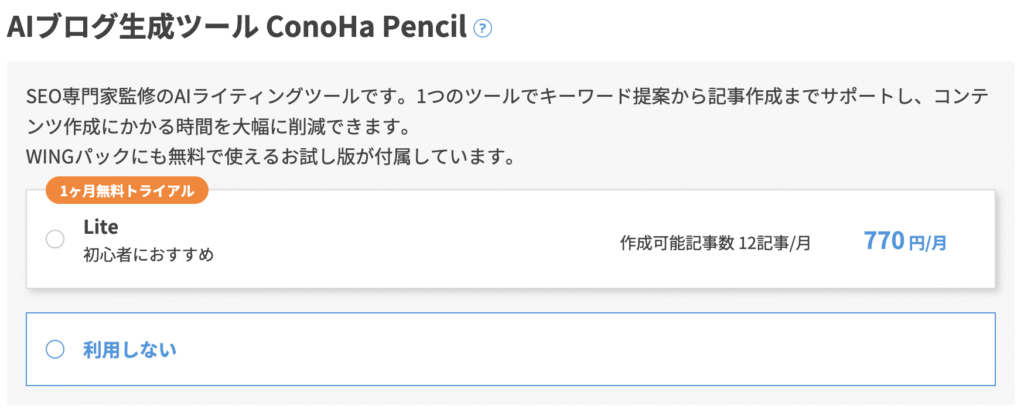
Task: Click the large blue 770 number
Action: (x=883, y=241)
